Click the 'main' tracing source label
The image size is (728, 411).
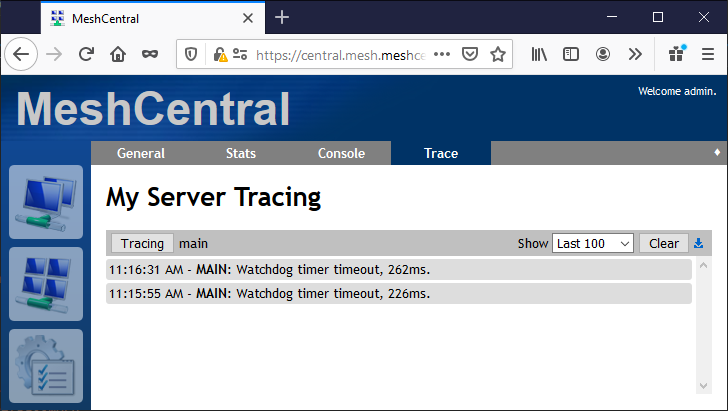[194, 243]
